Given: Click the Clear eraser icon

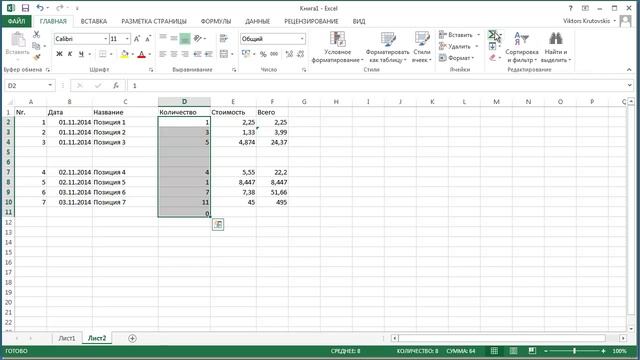Looking at the screenshot, I should (x=493, y=58).
